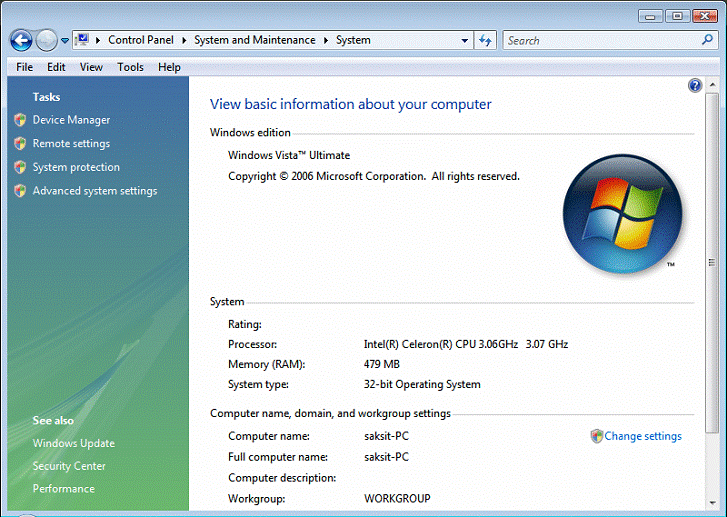Open Performance under See also
This screenshot has width=727, height=517.
pyautogui.click(x=64, y=488)
